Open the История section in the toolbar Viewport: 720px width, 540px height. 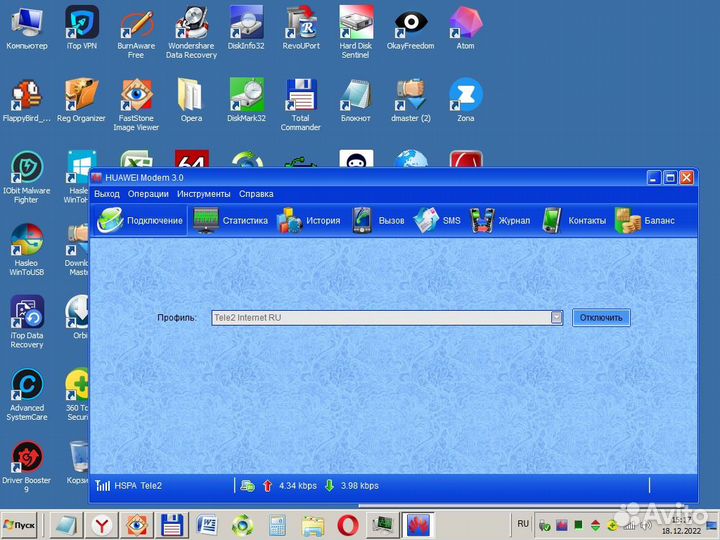[309, 221]
